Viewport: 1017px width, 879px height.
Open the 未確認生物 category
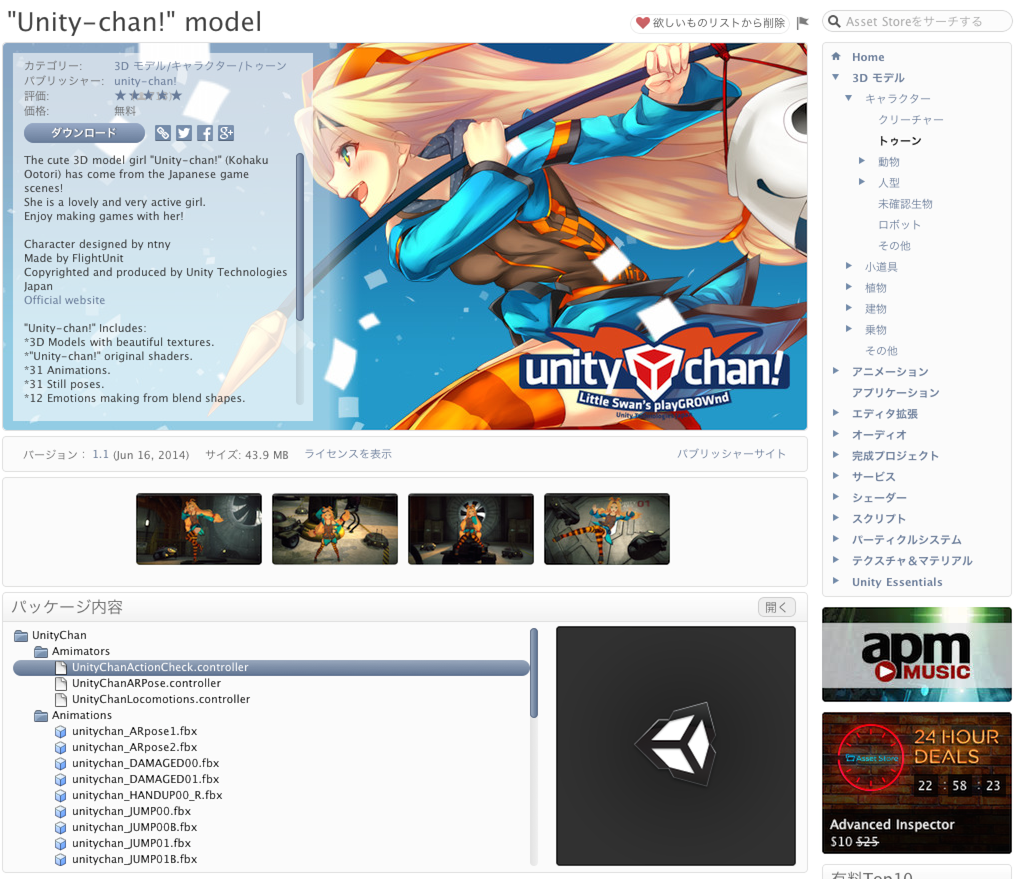point(905,204)
